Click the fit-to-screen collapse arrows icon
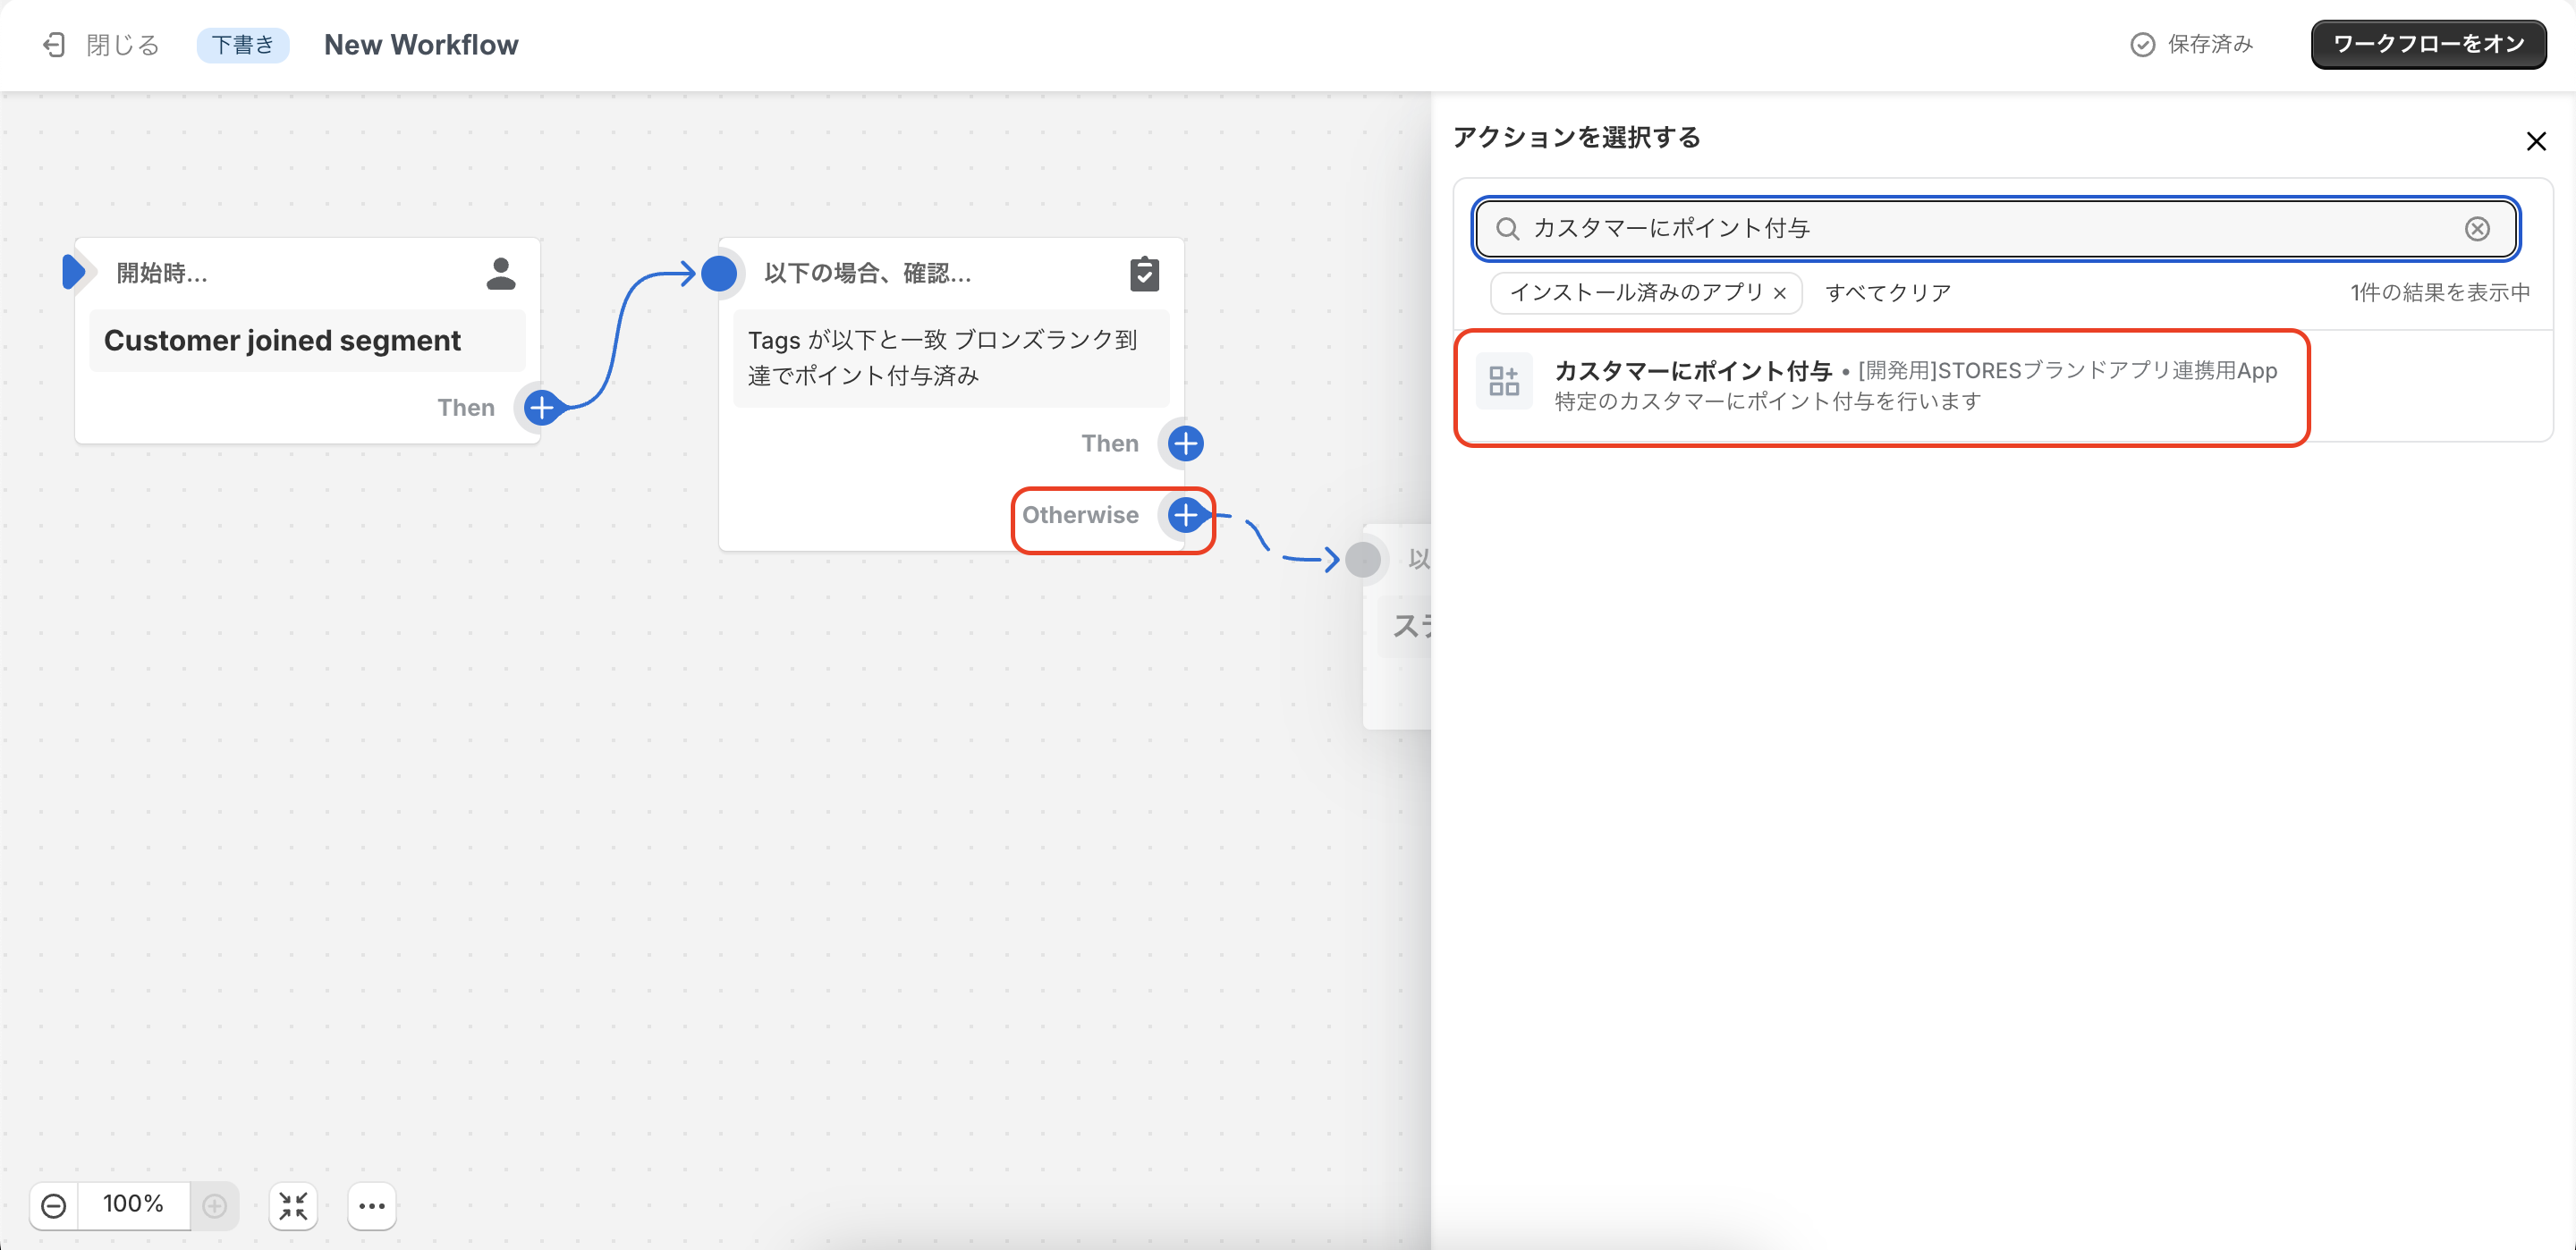Image resolution: width=2576 pixels, height=1250 pixels. (293, 1205)
